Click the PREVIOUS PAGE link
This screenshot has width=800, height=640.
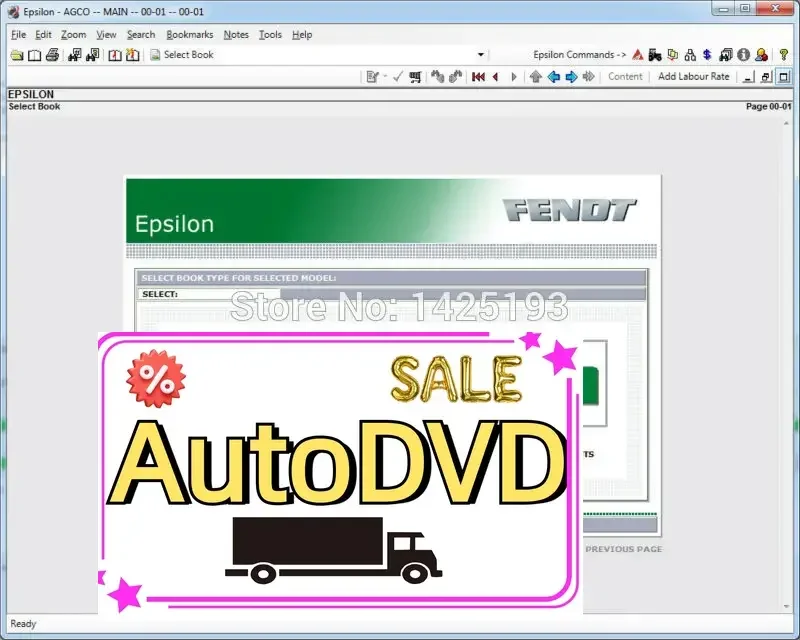(623, 549)
